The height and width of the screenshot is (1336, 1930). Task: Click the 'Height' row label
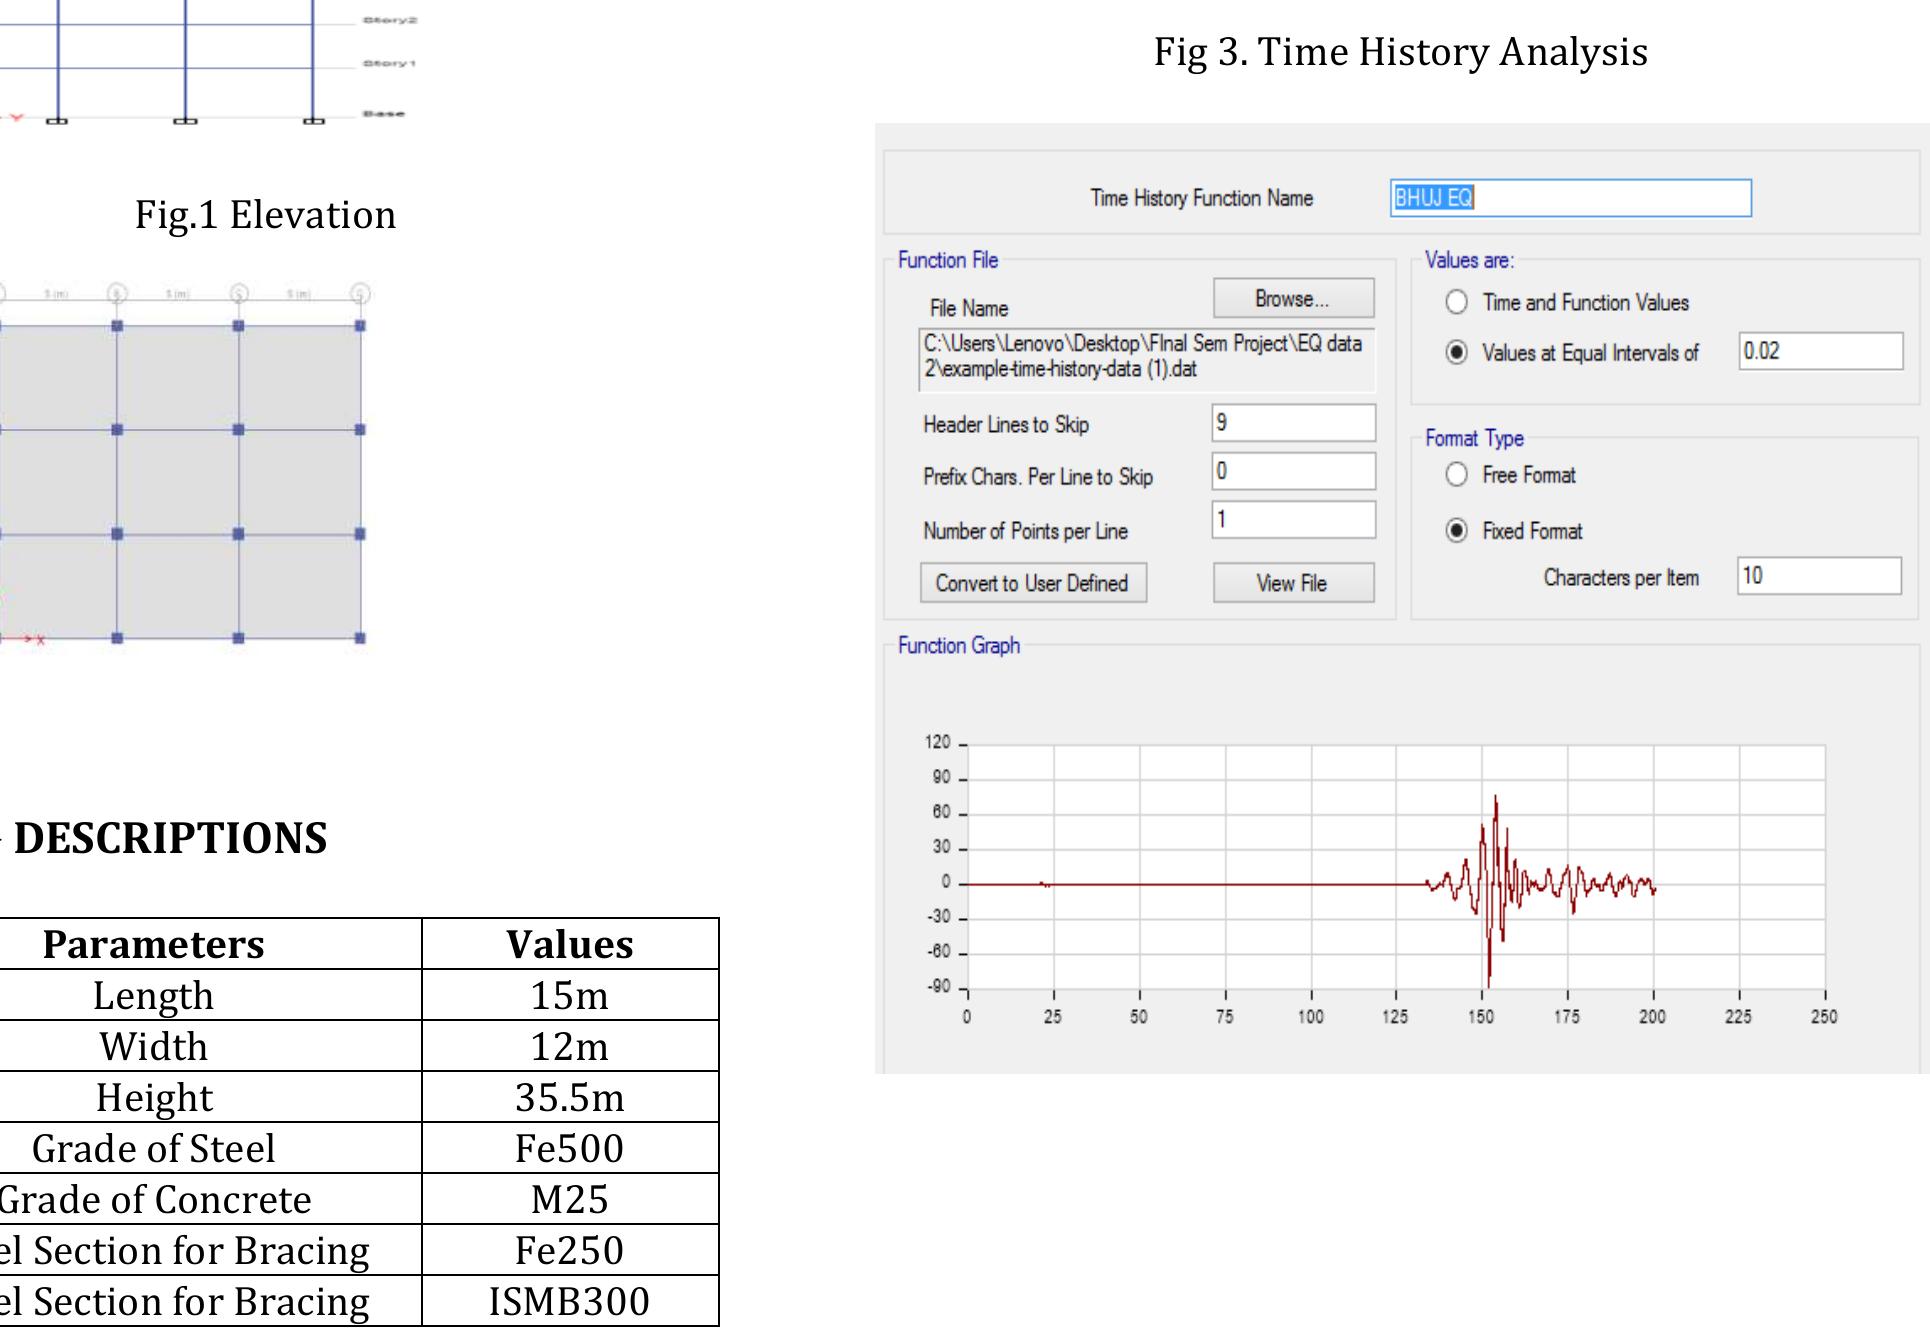[154, 1098]
